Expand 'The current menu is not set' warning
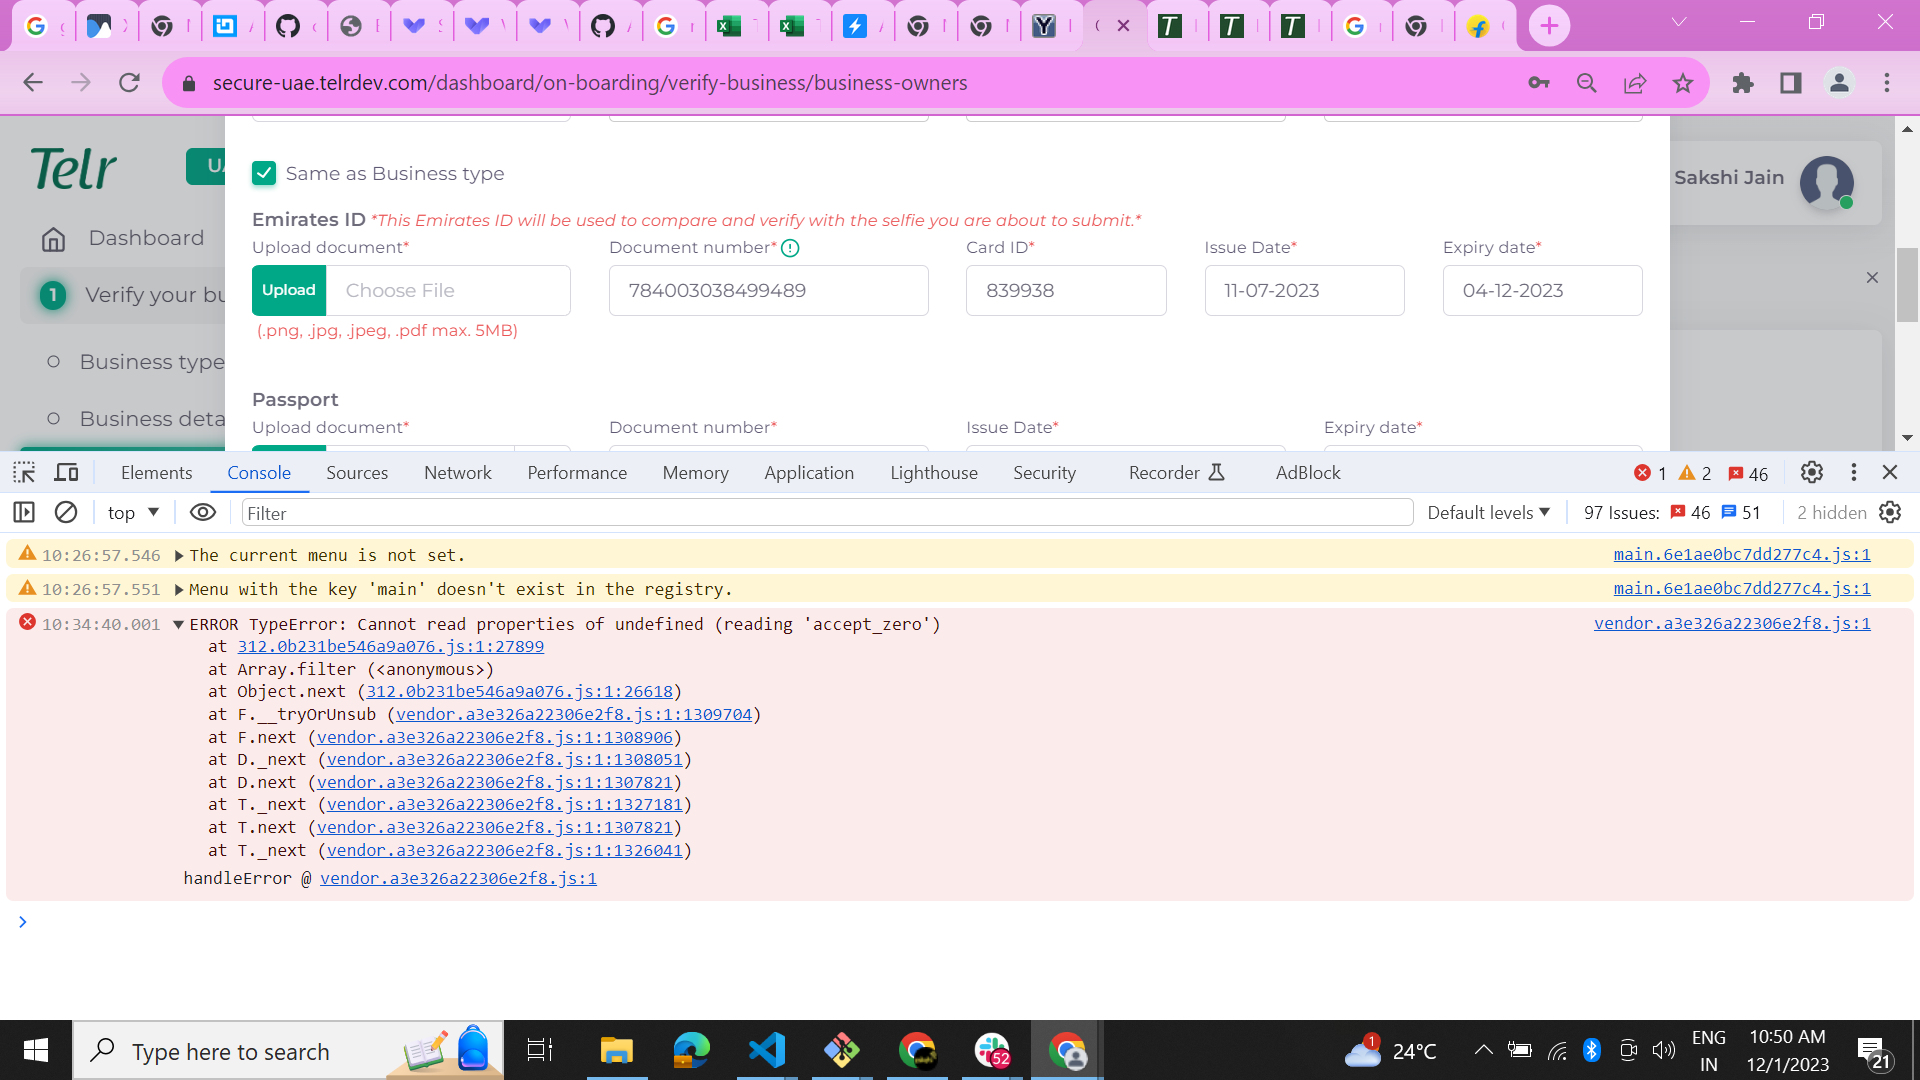Image resolution: width=1920 pixels, height=1080 pixels. (179, 555)
